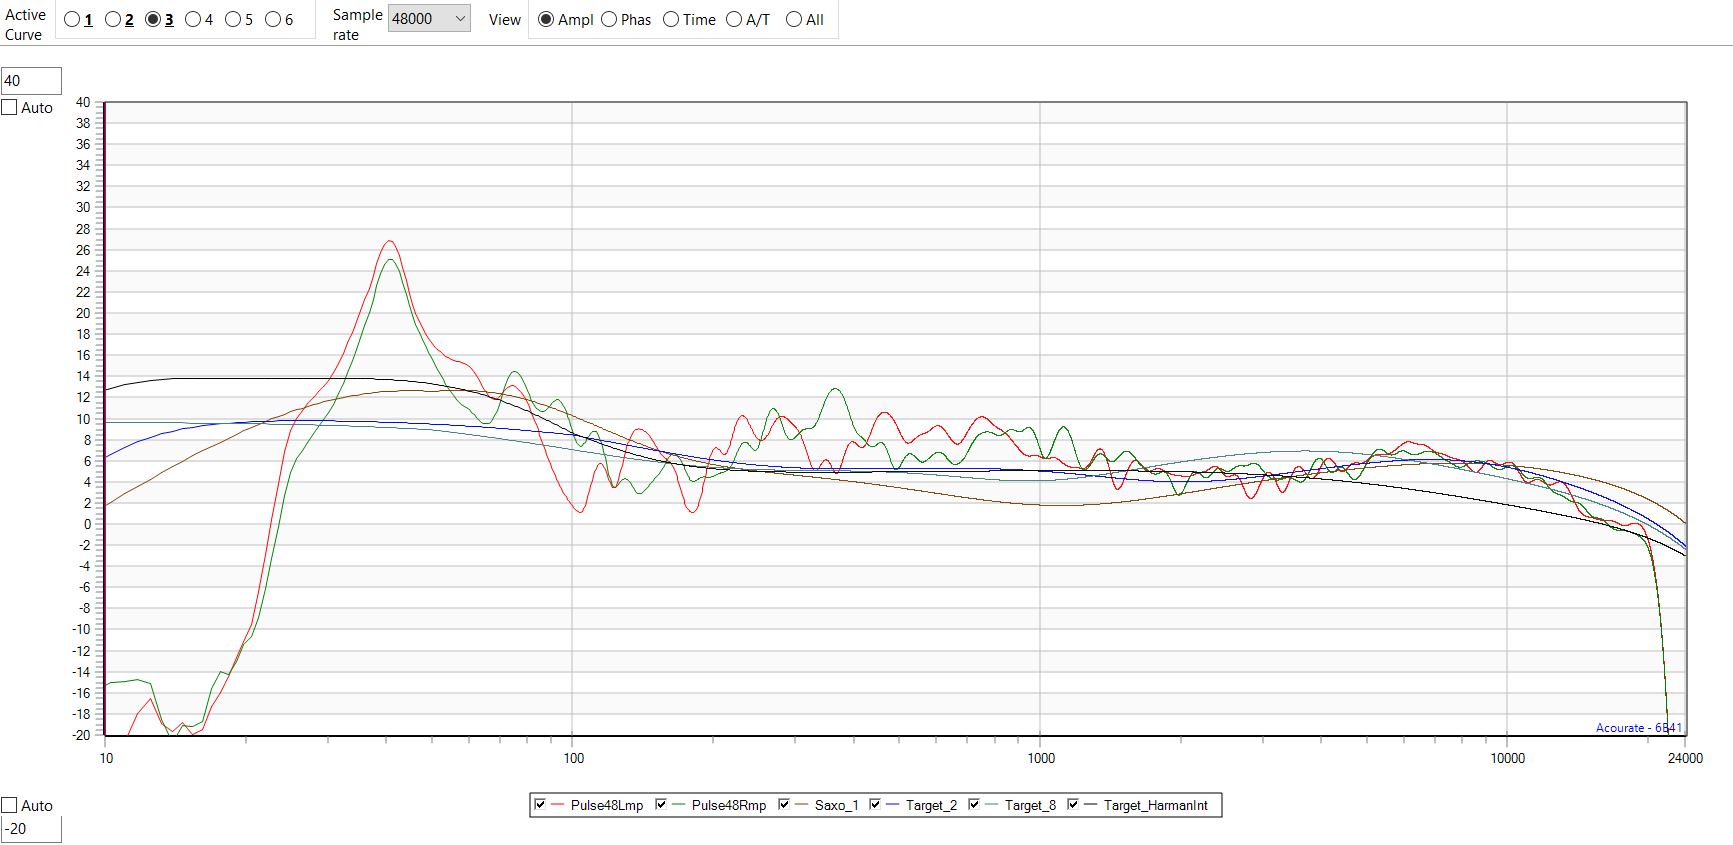Click the Sample rate label
Viewport: 1733px width, 845px height.
tap(357, 25)
